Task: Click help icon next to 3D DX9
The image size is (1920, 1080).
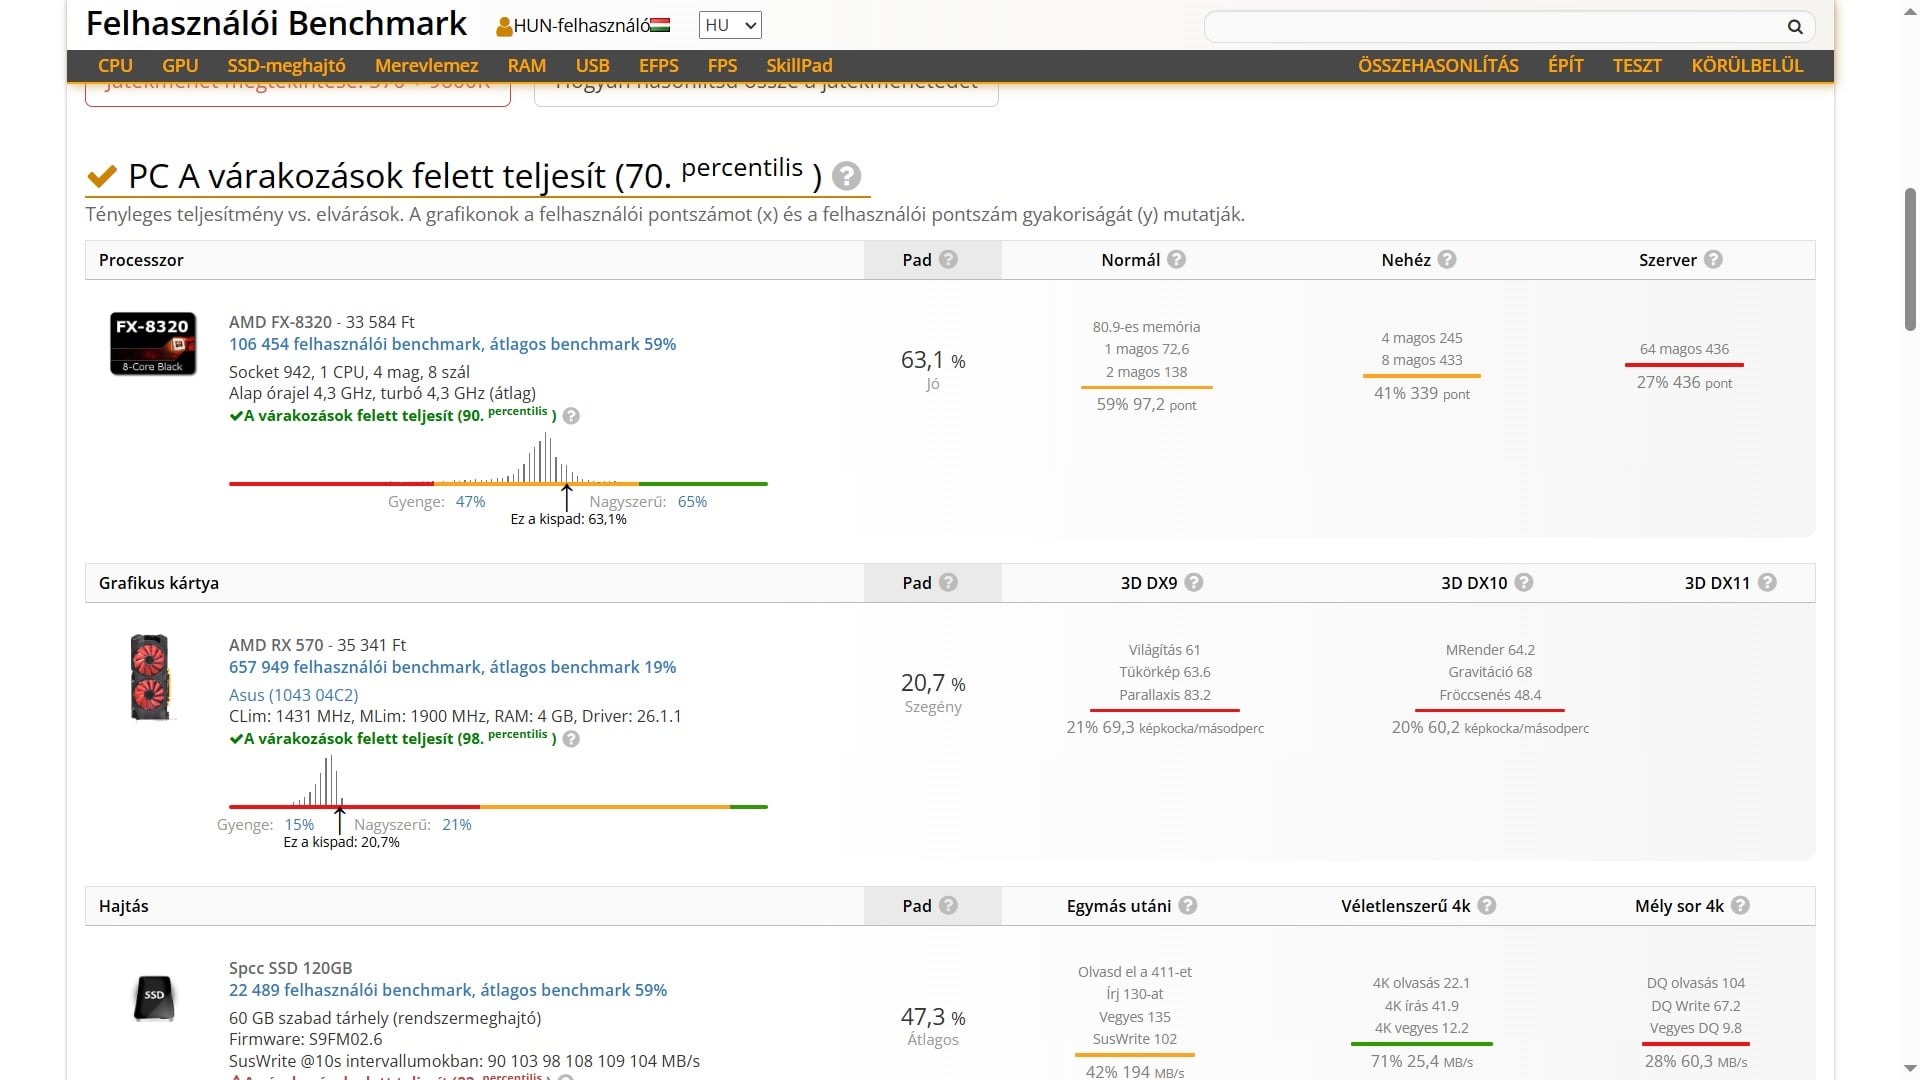Action: click(1193, 583)
